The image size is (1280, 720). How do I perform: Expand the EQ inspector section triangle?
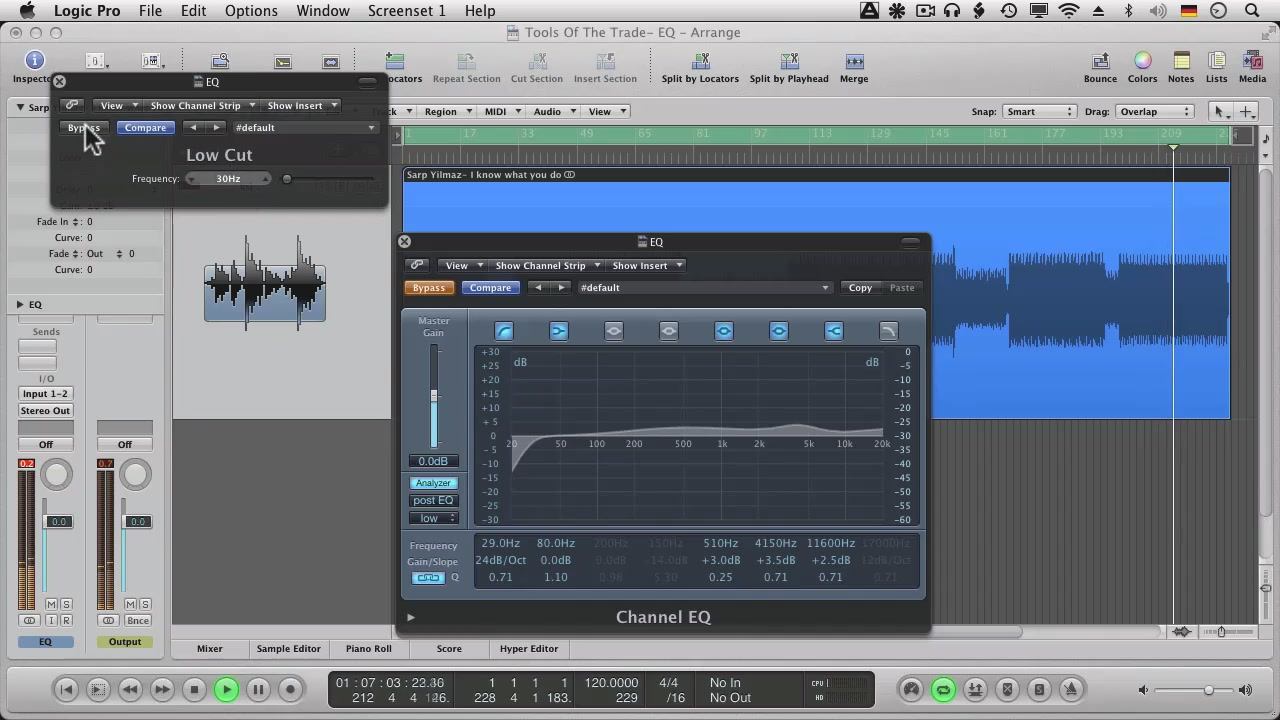pos(20,304)
